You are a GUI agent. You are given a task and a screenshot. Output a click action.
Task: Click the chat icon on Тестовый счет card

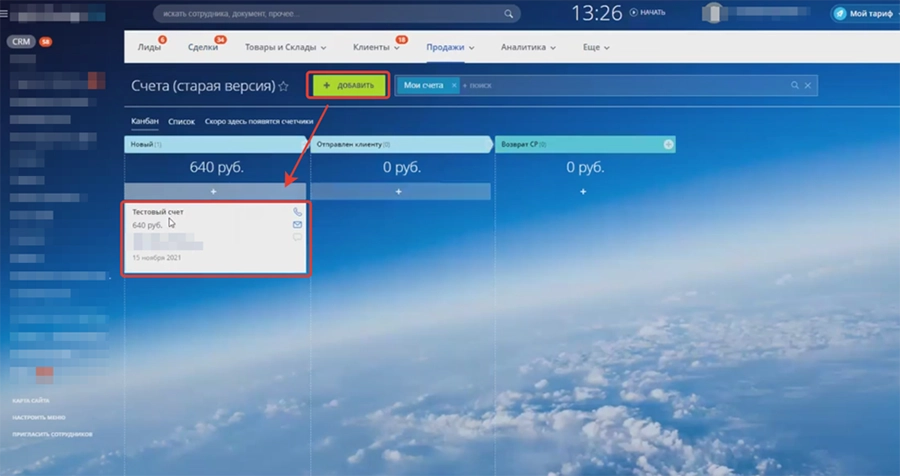click(297, 238)
